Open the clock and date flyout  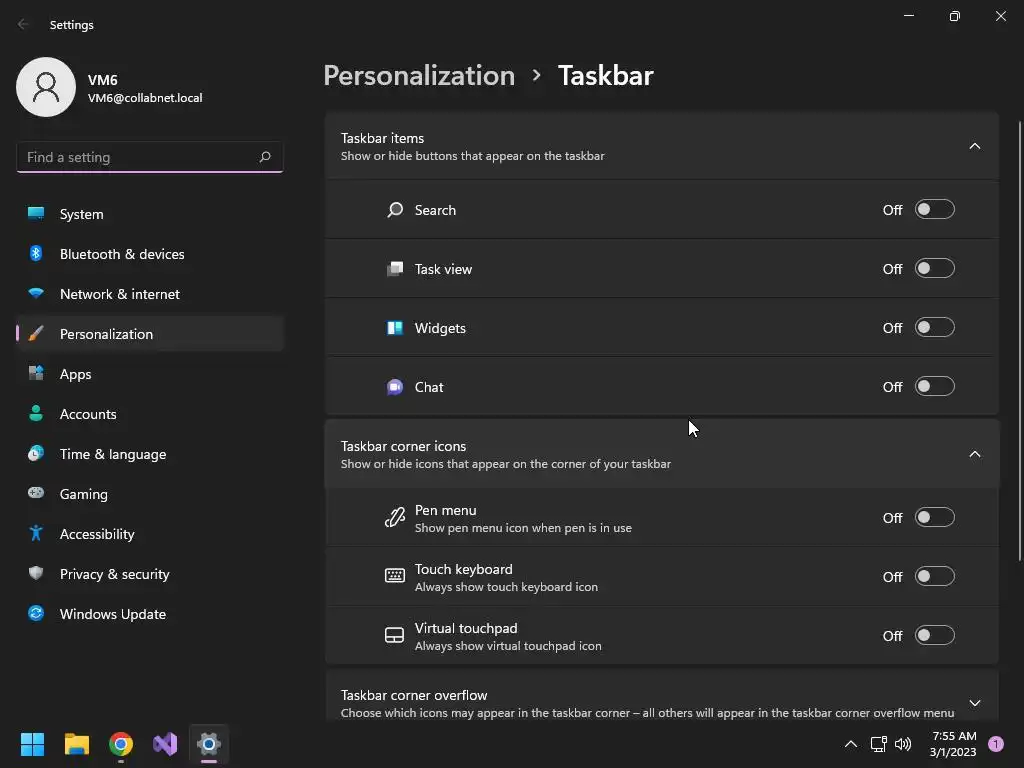(x=953, y=744)
